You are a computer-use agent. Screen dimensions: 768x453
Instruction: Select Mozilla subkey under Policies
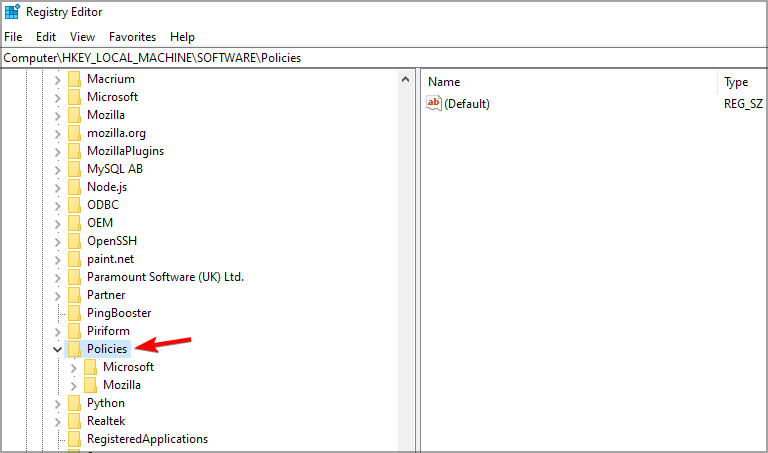[122, 385]
